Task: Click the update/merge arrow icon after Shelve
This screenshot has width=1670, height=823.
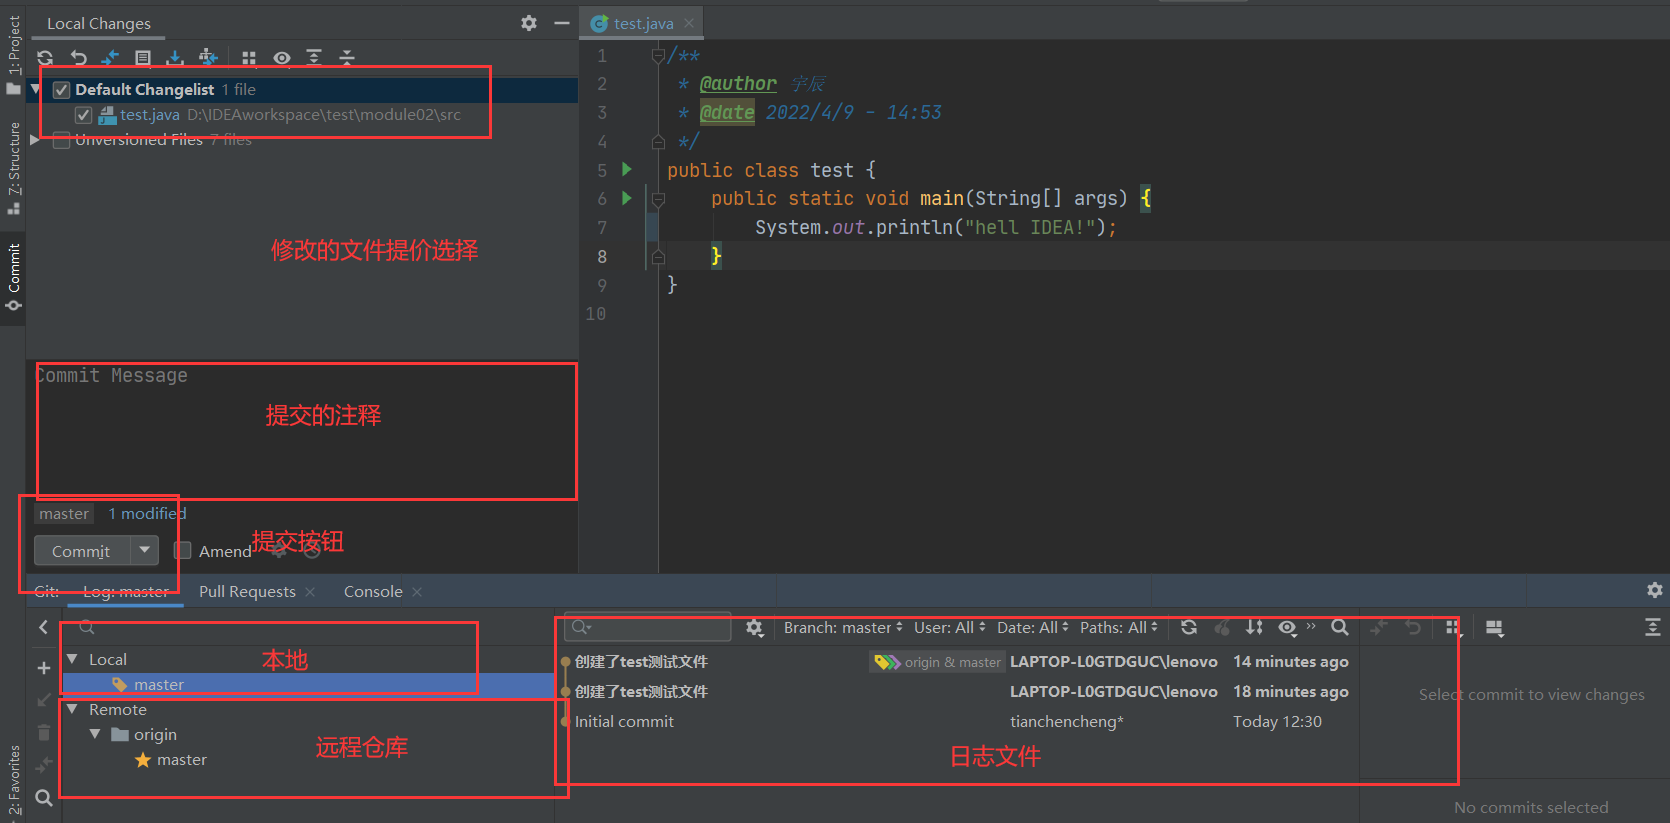Action: point(208,58)
